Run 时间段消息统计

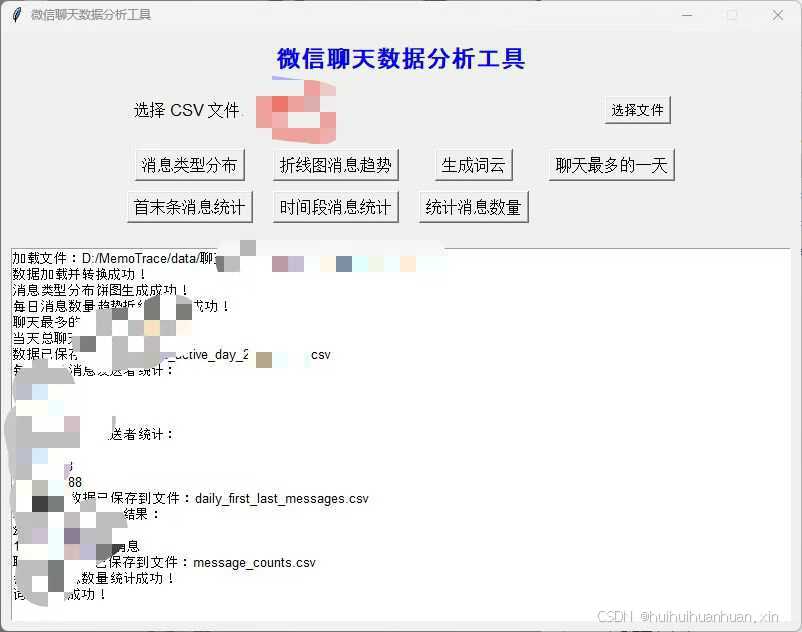[x=336, y=207]
